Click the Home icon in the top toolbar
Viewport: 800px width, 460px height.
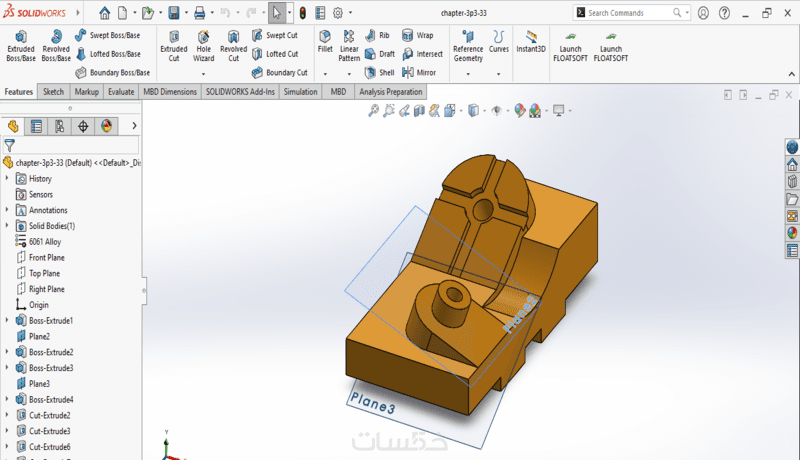point(105,13)
